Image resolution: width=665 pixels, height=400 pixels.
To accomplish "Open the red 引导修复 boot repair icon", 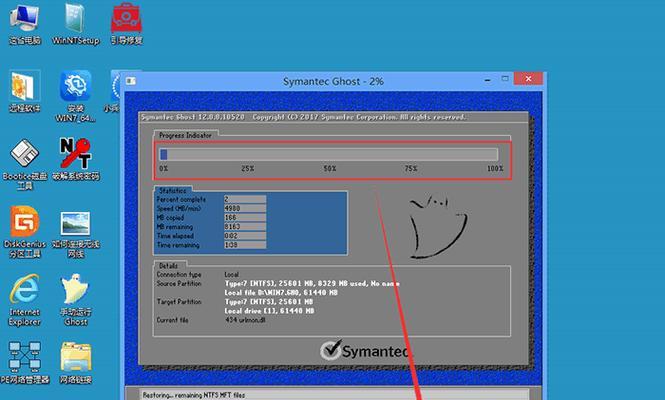I will 126,22.
